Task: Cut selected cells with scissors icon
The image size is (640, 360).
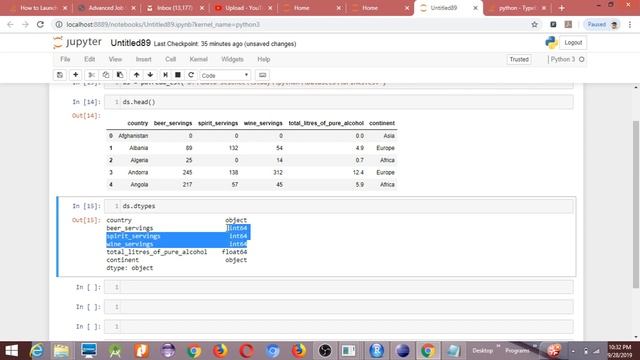Action: (x=91, y=75)
